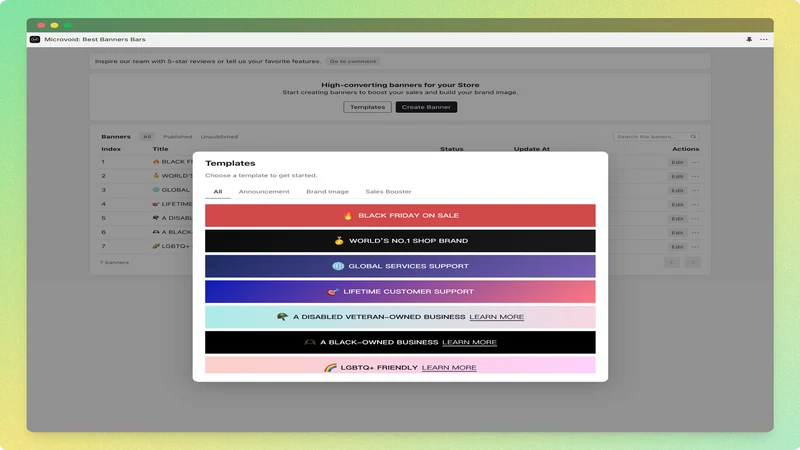This screenshot has width=800, height=450.
Task: Click the Index column header
Action: (111, 149)
